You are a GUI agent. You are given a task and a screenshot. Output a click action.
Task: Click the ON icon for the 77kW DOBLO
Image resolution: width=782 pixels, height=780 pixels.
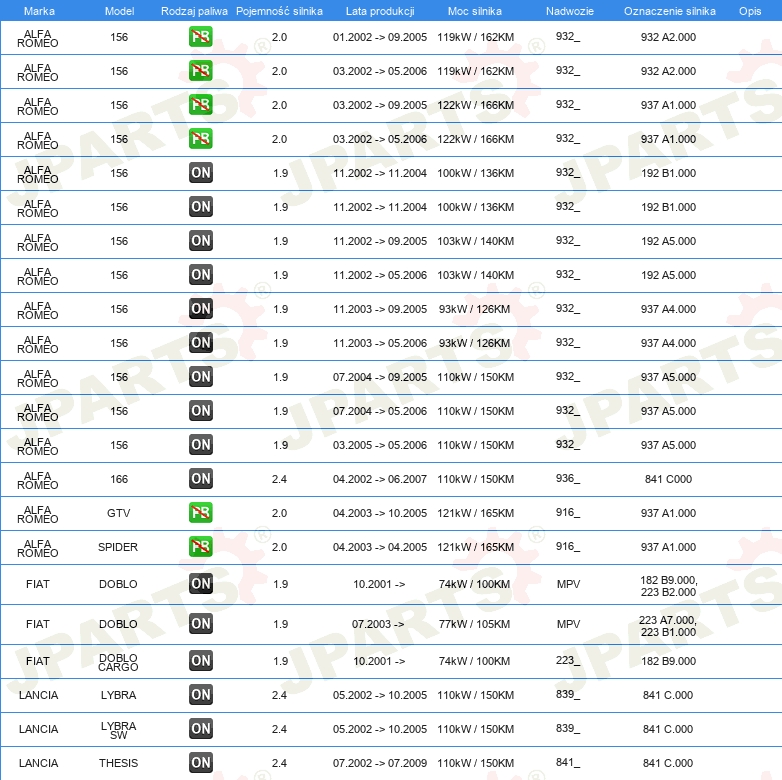201,624
